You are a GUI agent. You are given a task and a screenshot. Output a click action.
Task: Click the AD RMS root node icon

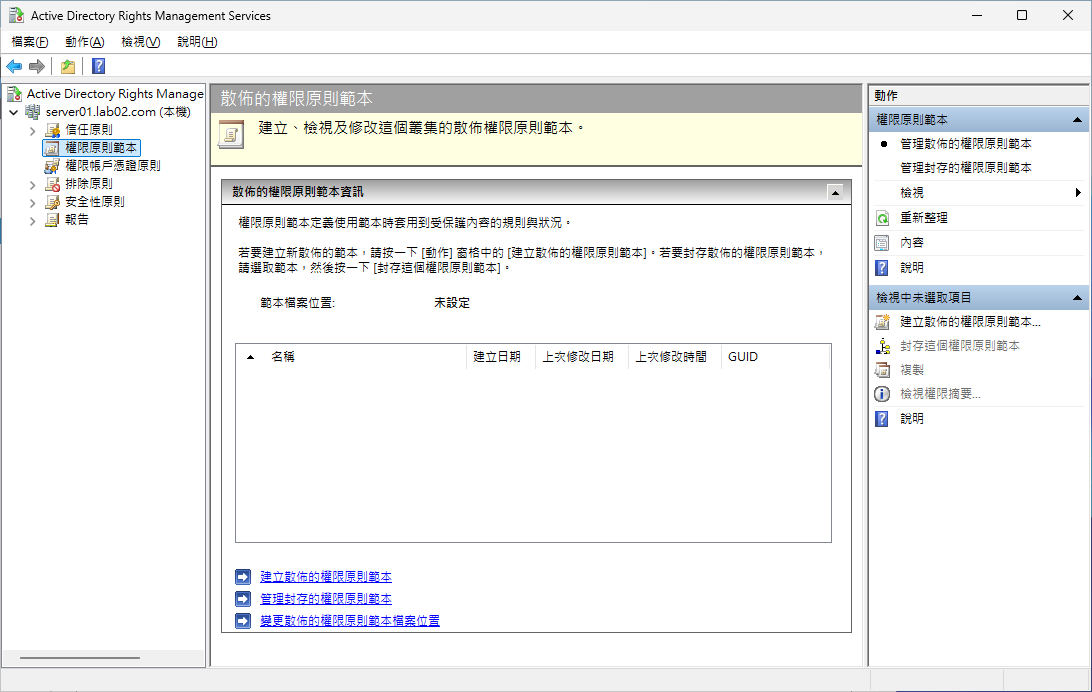click(15, 93)
